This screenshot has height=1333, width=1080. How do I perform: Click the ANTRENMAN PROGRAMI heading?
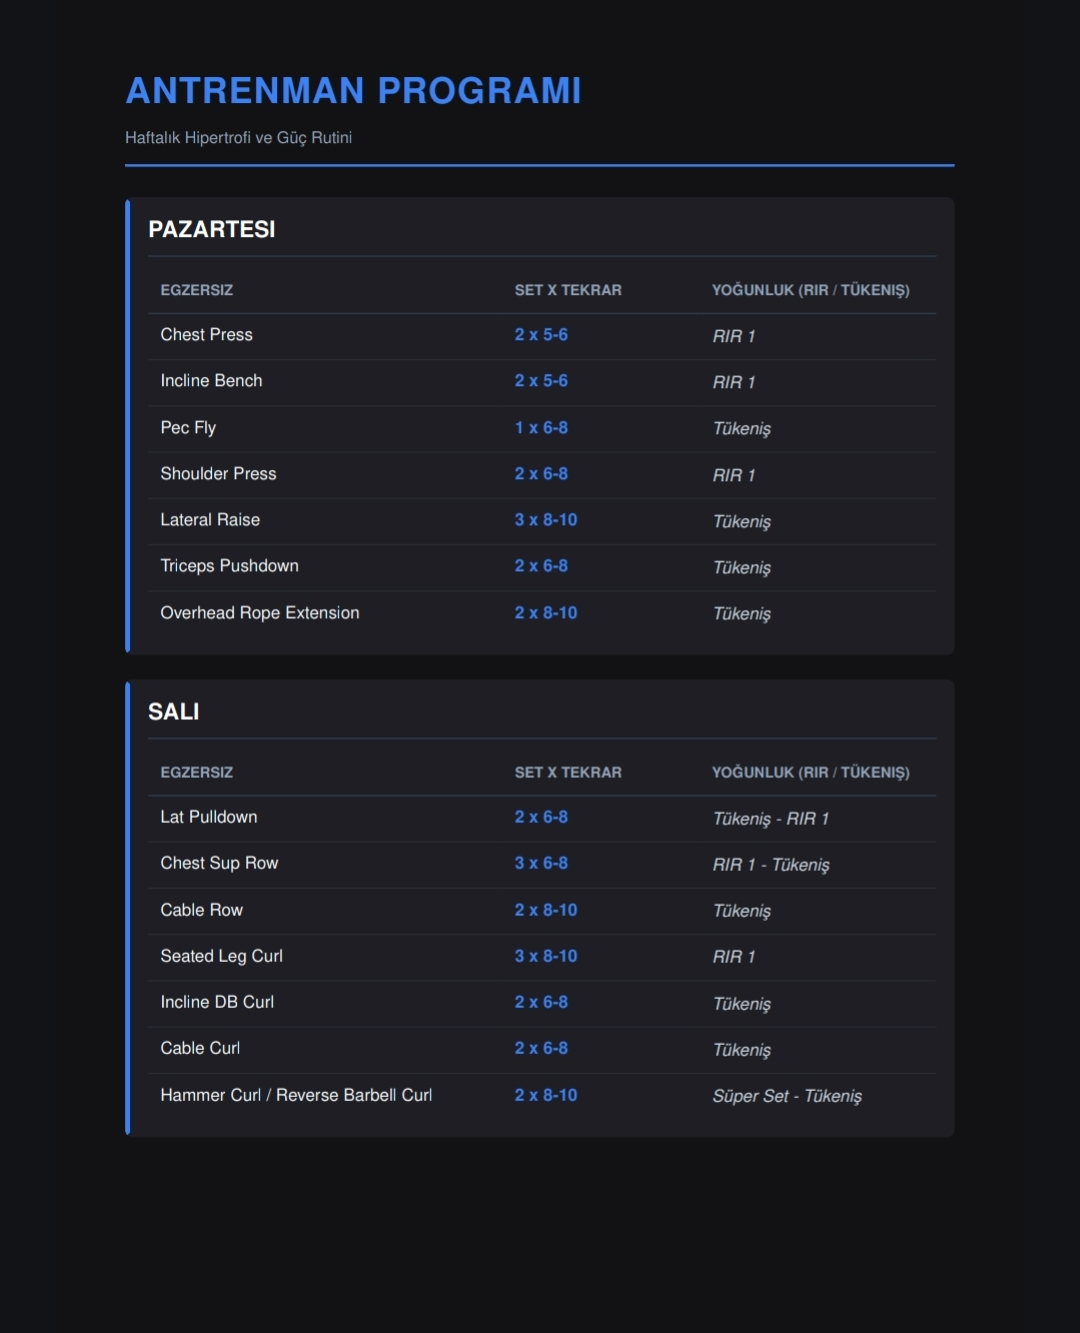(353, 91)
